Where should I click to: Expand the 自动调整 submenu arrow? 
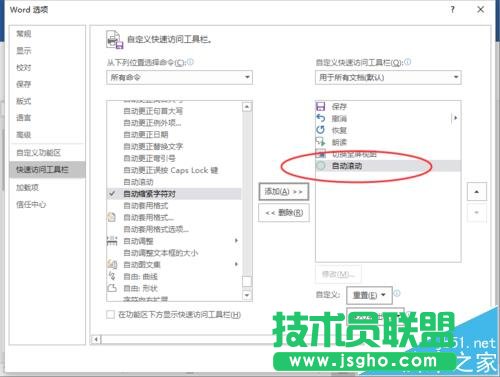coord(236,241)
